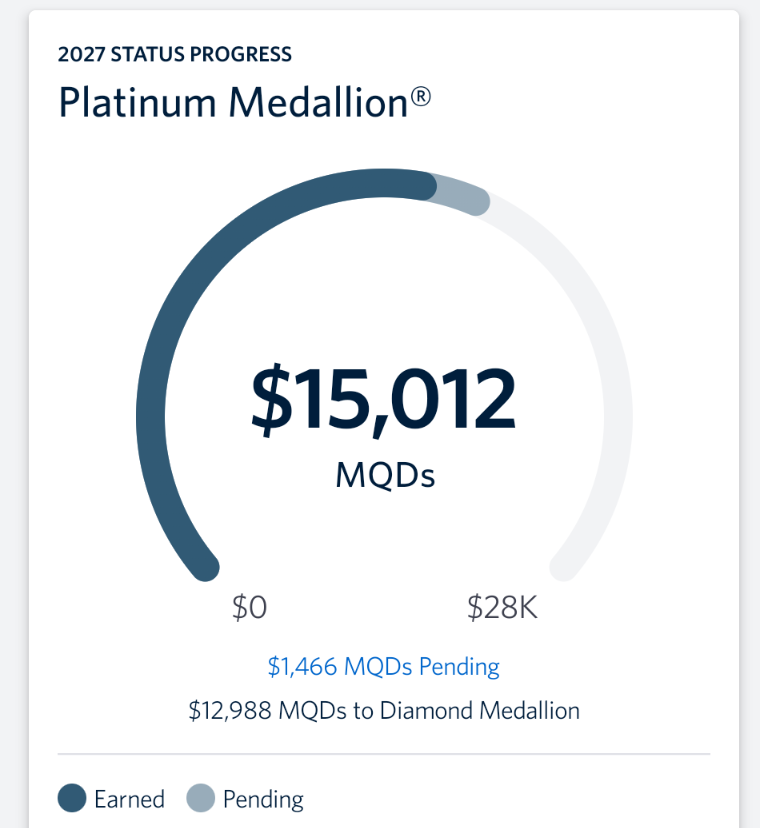Click the MQDs unit label under total

click(x=385, y=475)
